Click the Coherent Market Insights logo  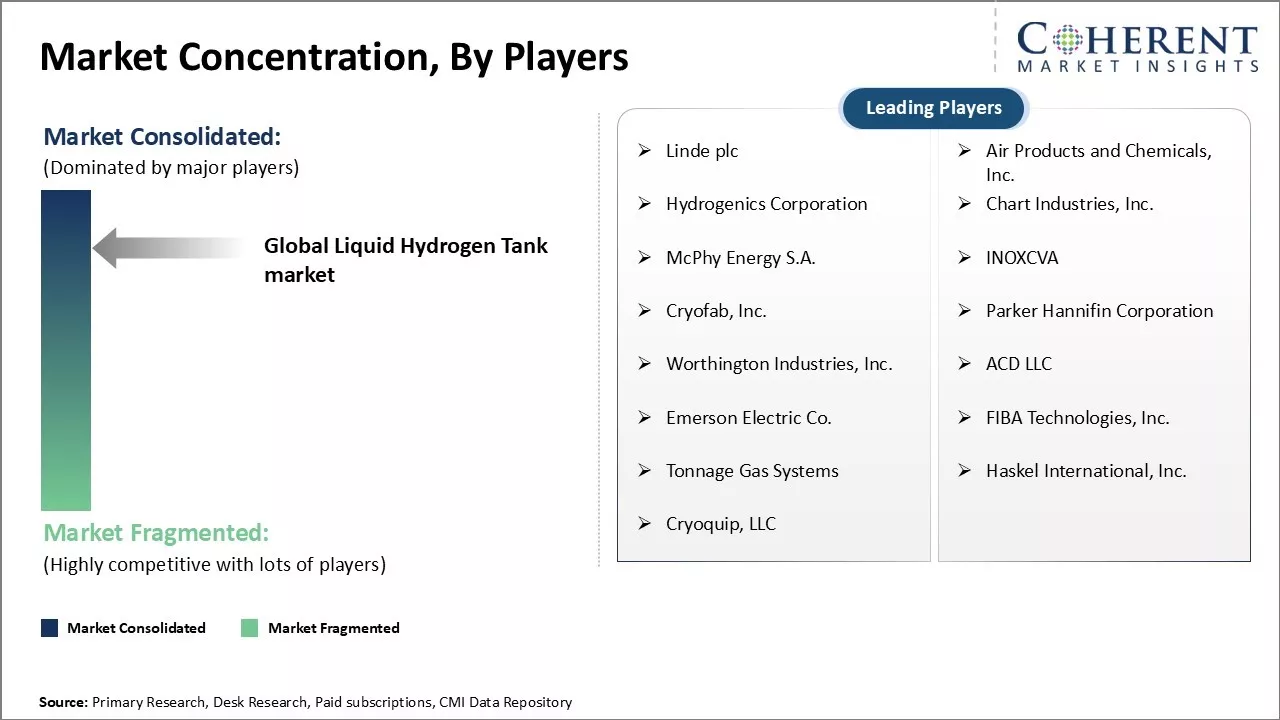click(x=1137, y=47)
